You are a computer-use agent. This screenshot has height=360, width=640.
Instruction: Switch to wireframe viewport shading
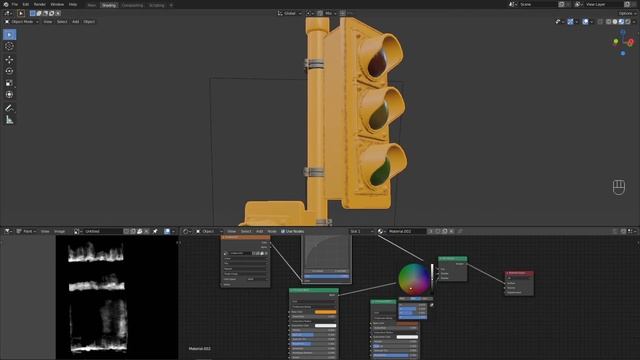[x=609, y=22]
